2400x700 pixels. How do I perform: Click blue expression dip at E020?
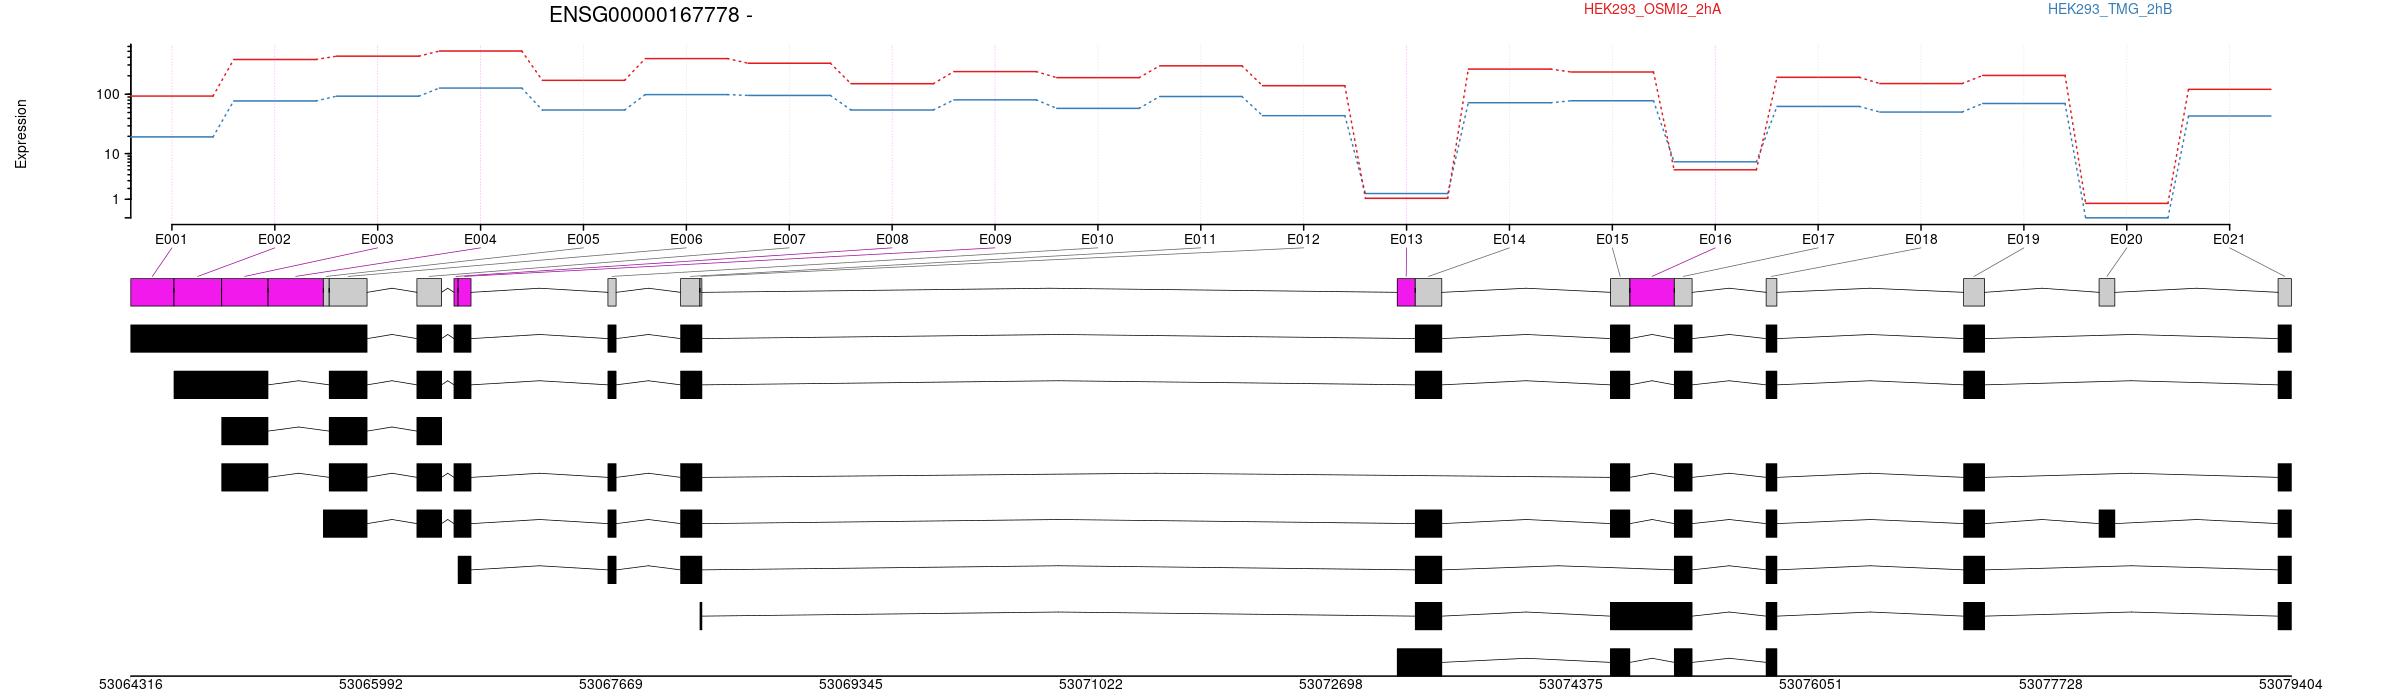coord(2126,217)
